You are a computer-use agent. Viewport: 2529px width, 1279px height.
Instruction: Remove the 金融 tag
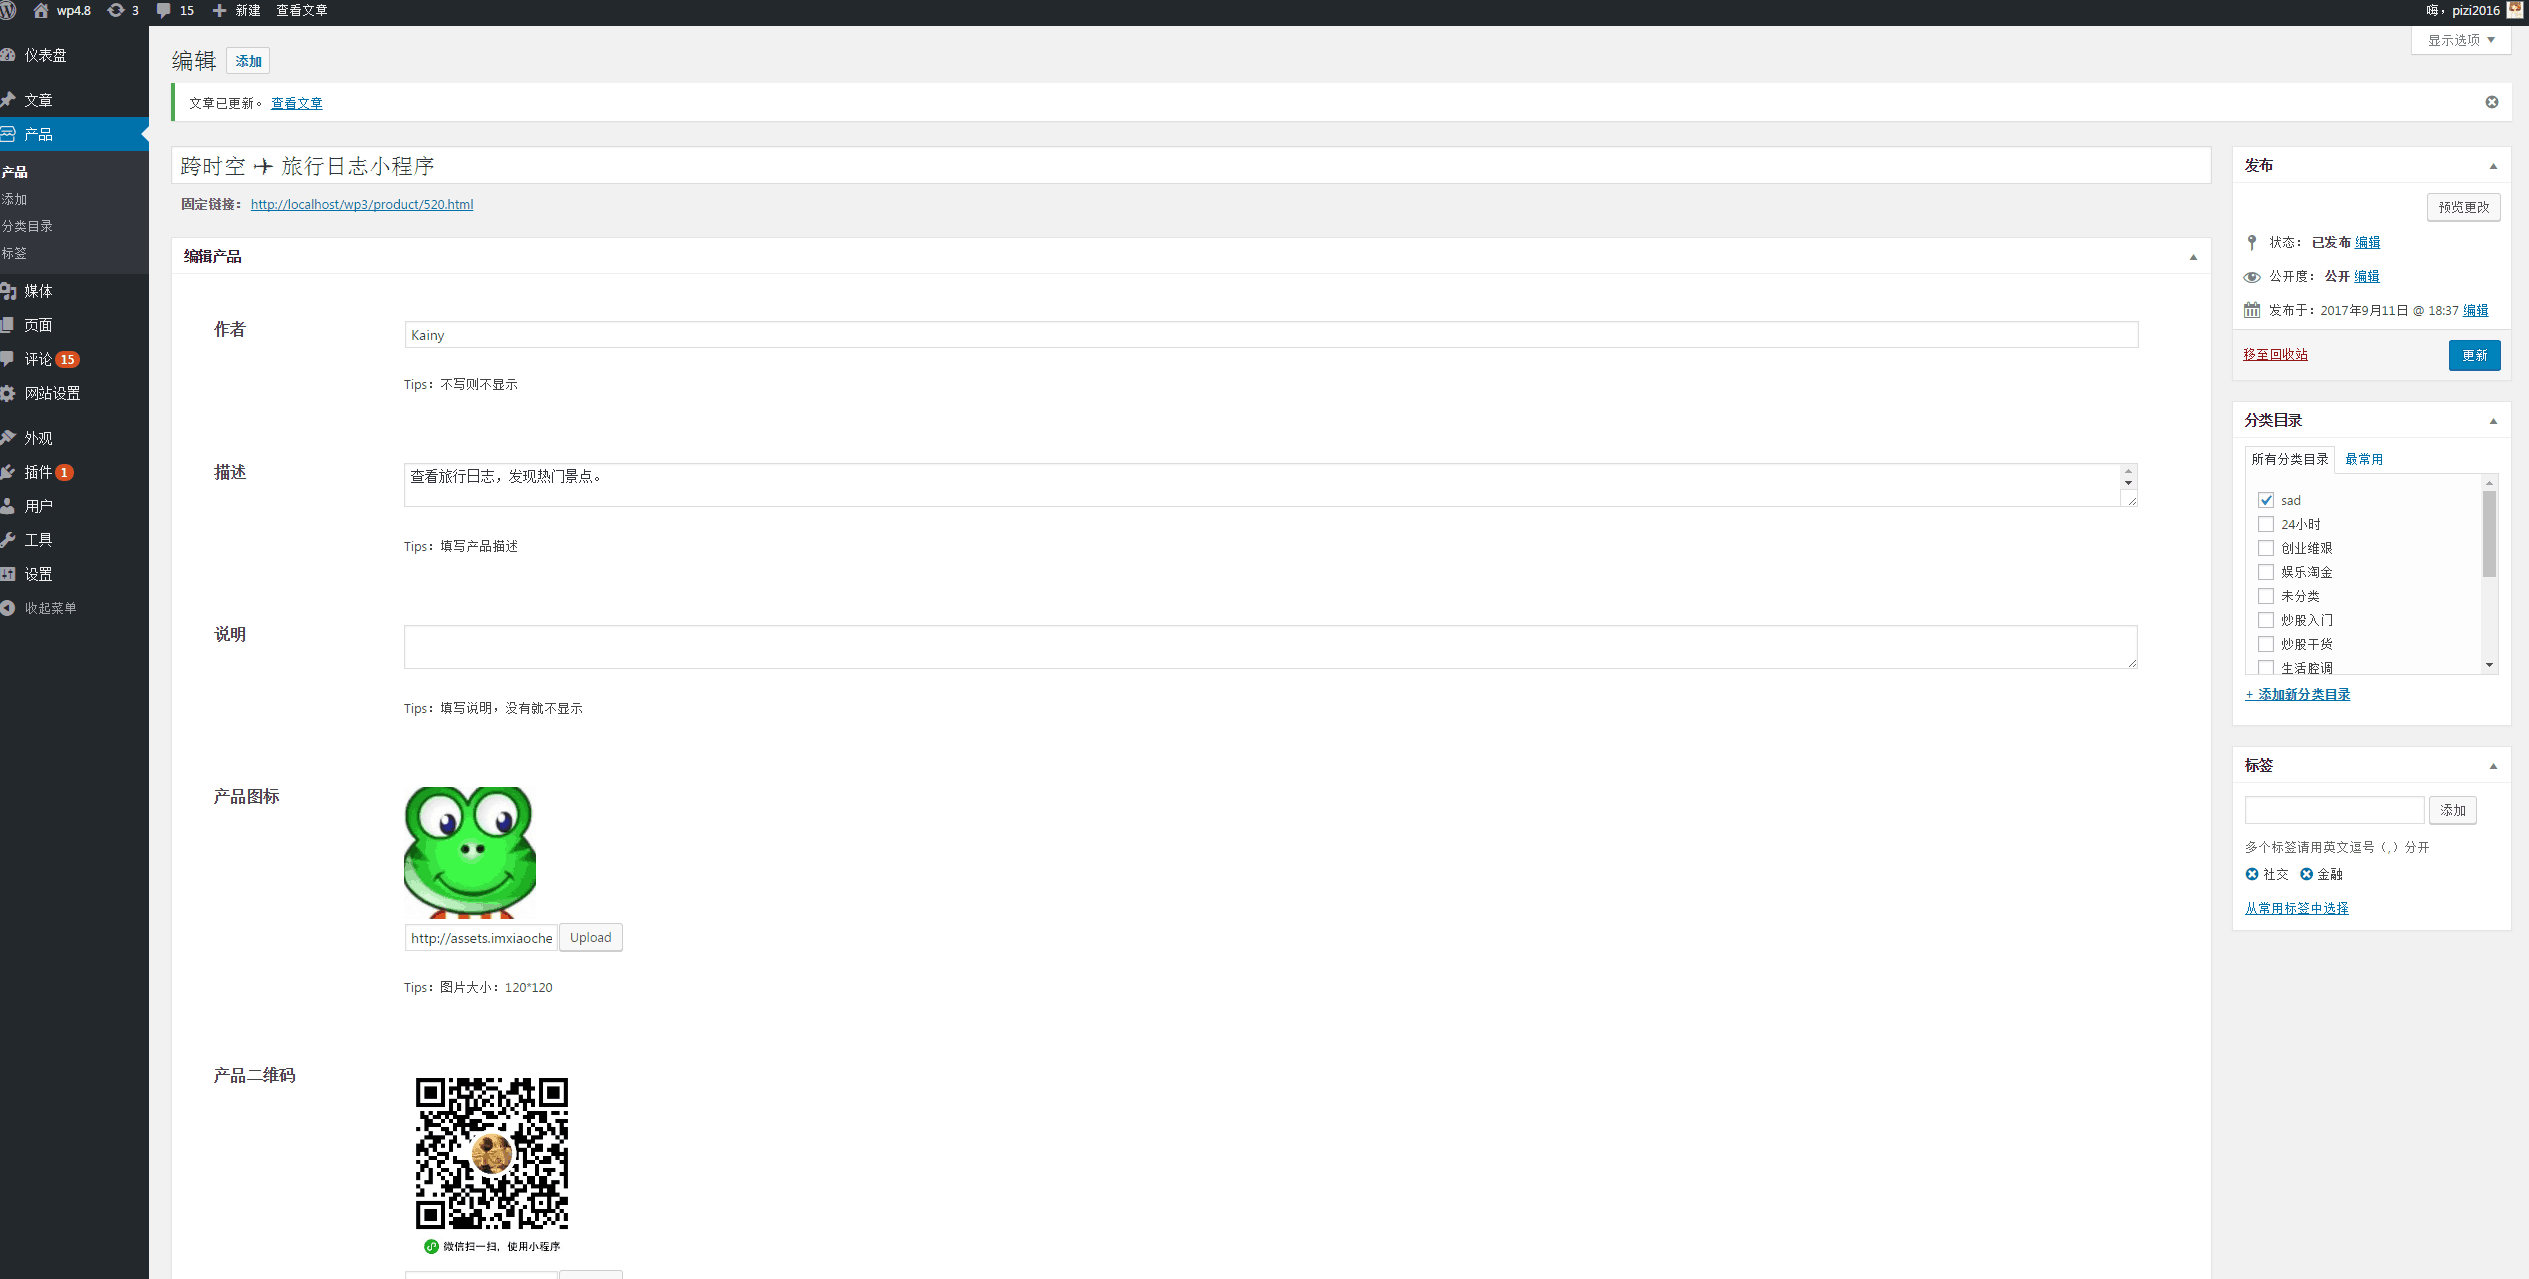pos(2306,874)
